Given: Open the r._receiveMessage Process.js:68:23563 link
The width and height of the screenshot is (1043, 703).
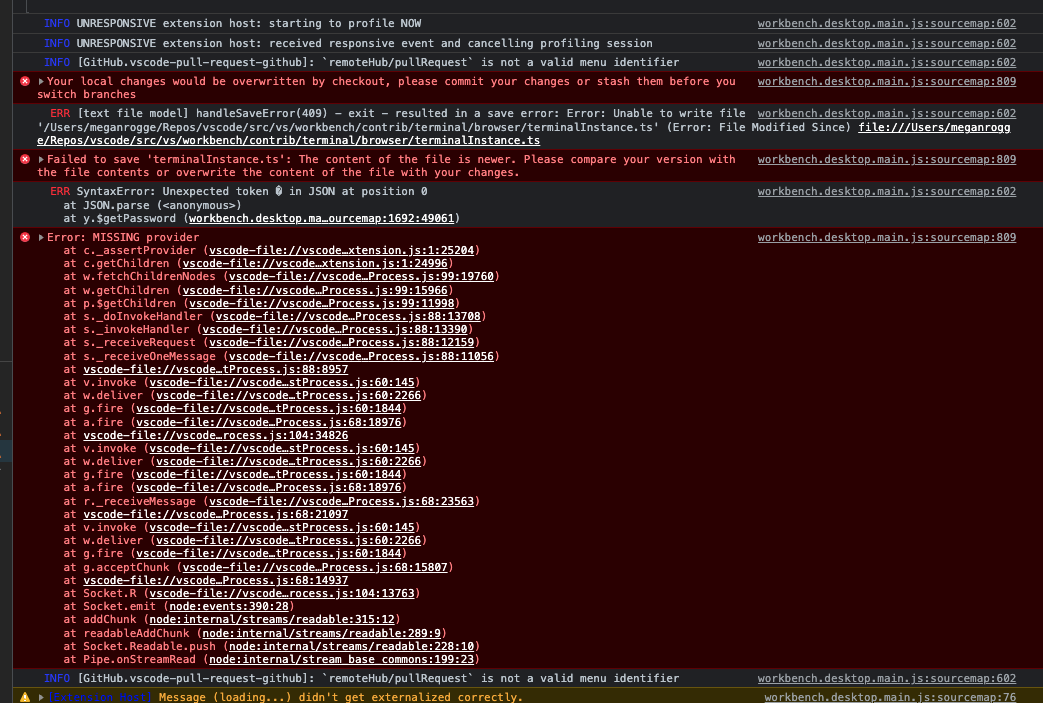Looking at the screenshot, I should (x=341, y=501).
